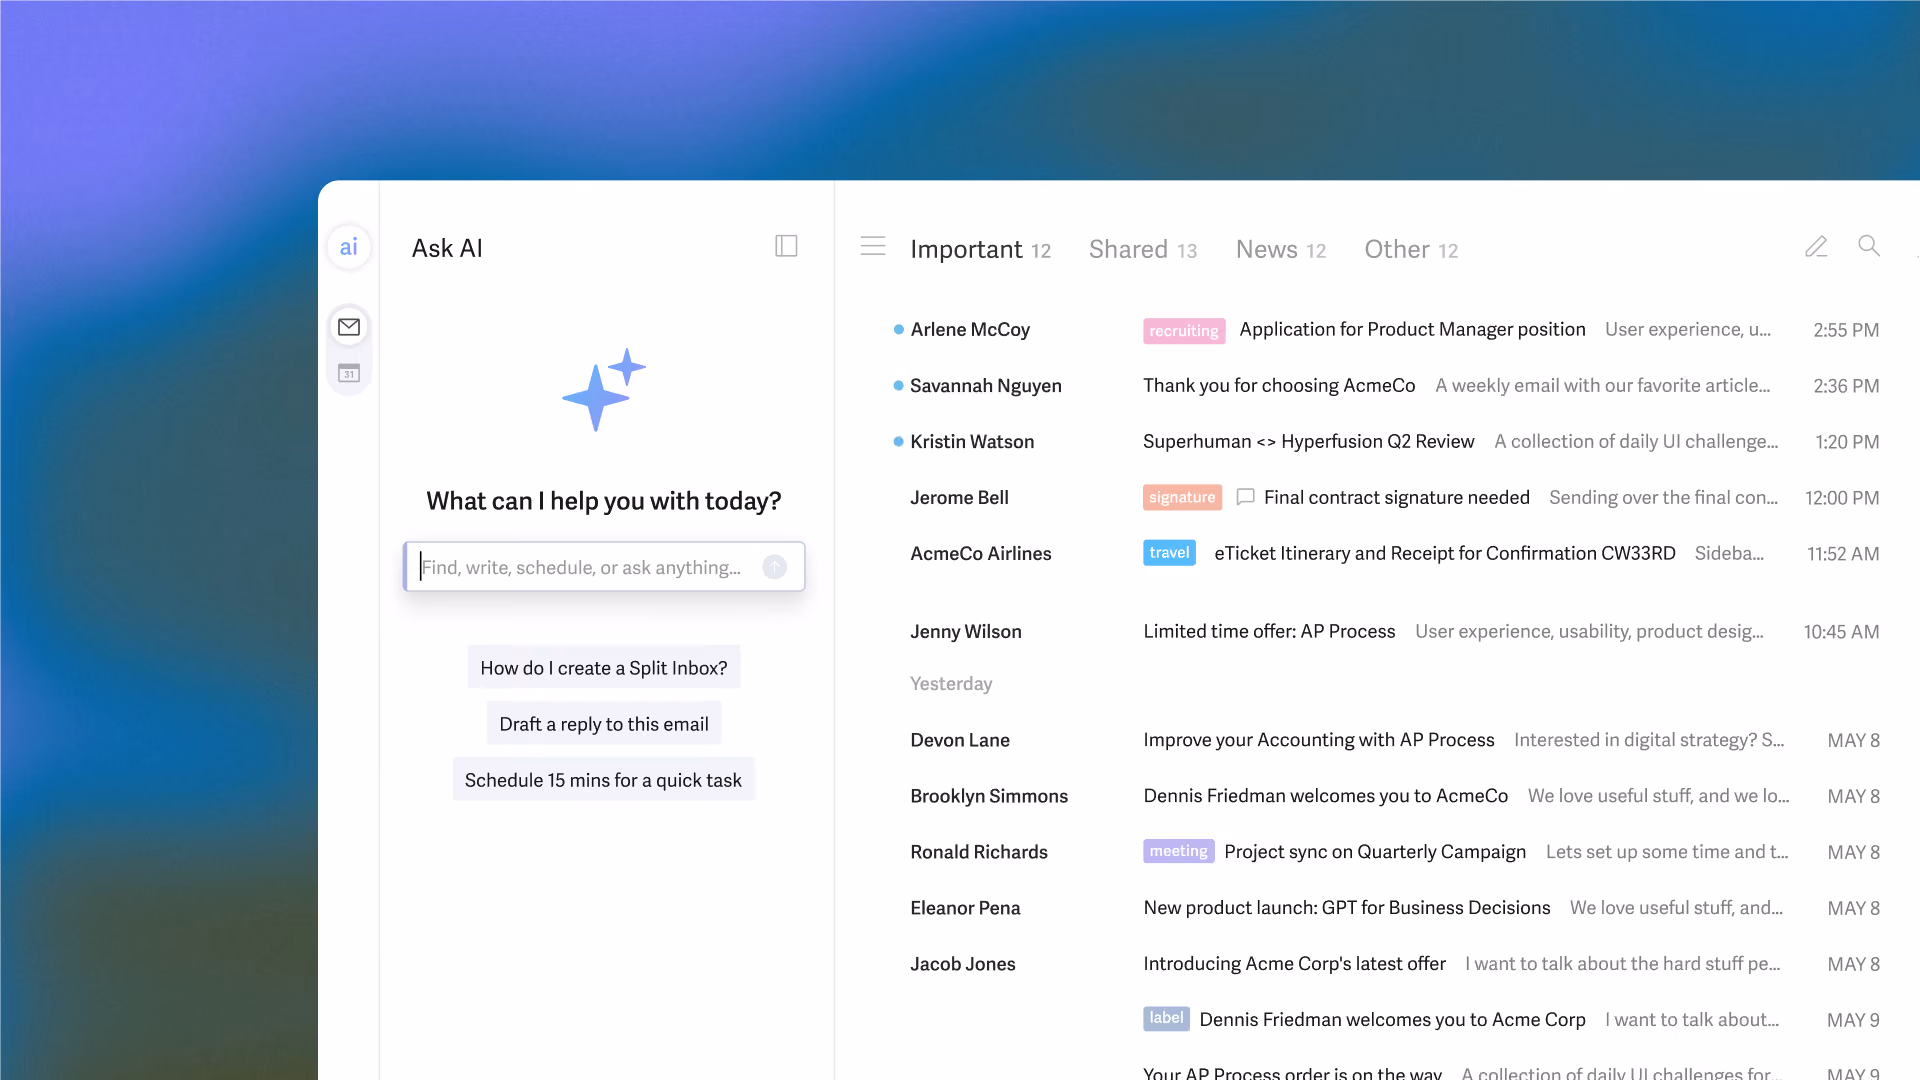1920x1080 pixels.
Task: Open the ai assistant icon in sidebar
Action: (x=348, y=247)
